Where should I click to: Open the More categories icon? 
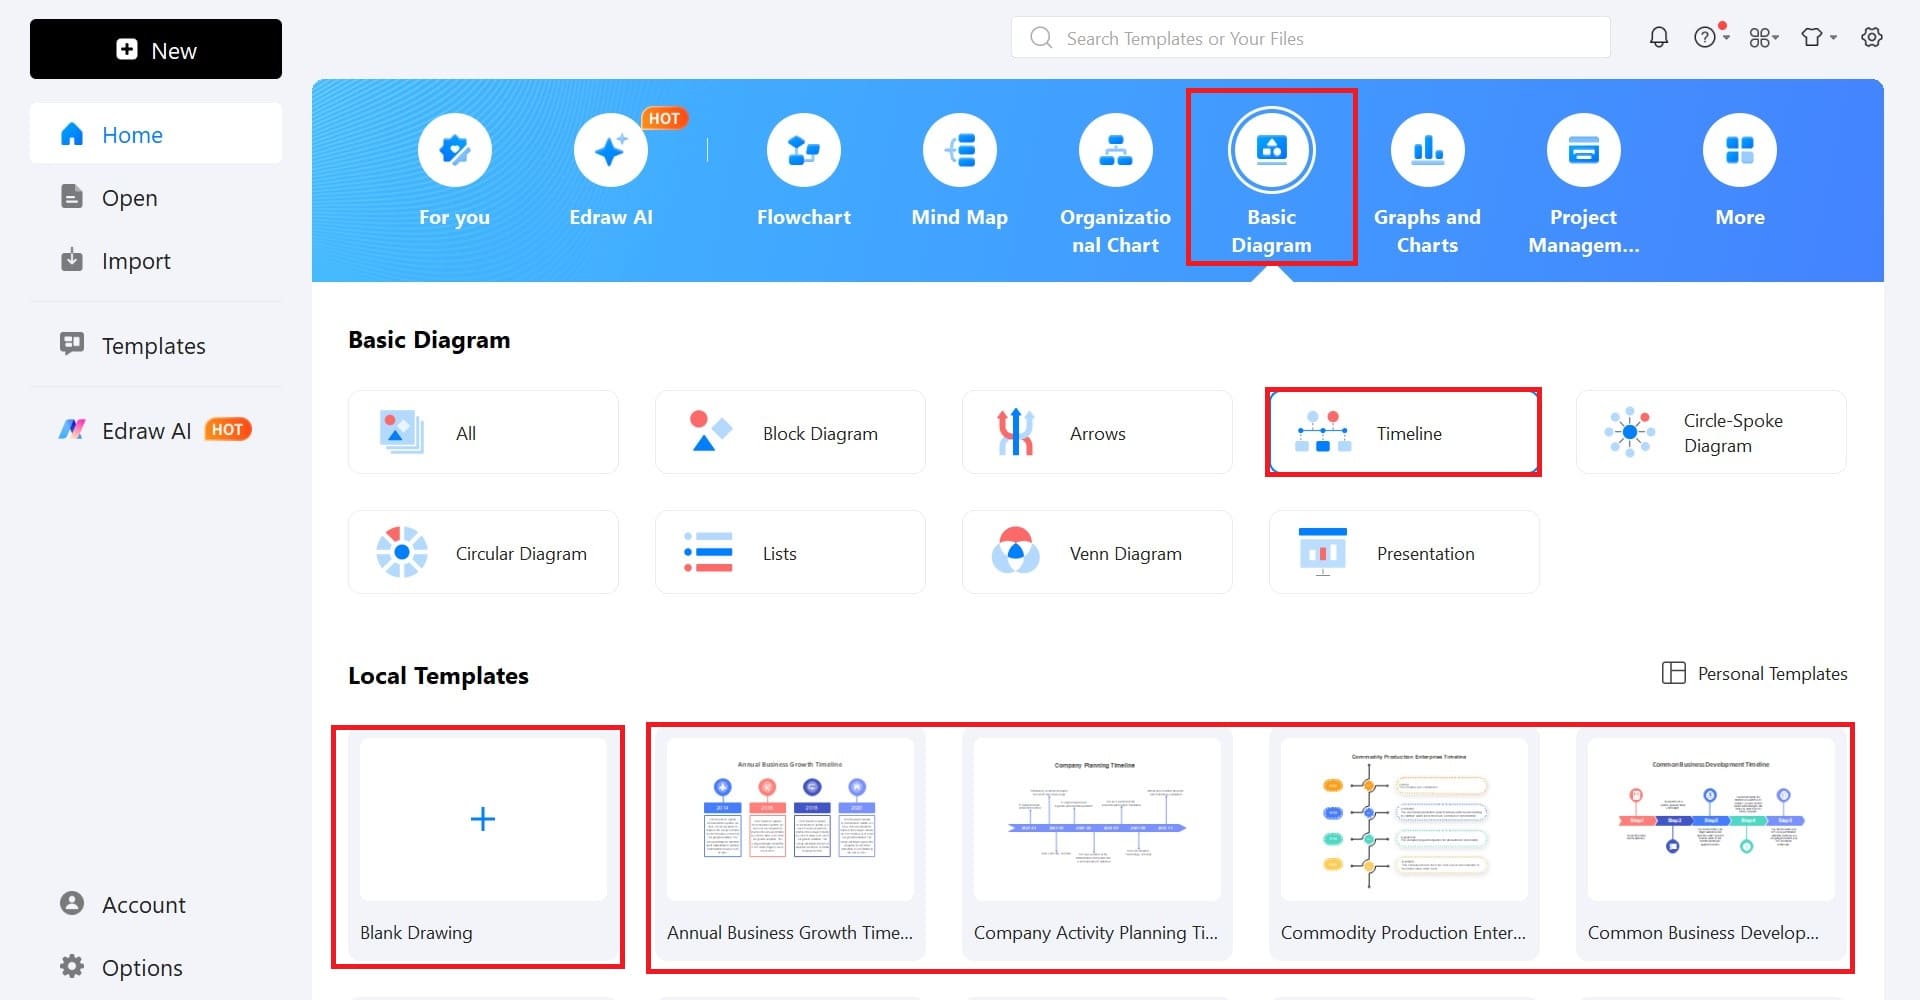point(1740,150)
